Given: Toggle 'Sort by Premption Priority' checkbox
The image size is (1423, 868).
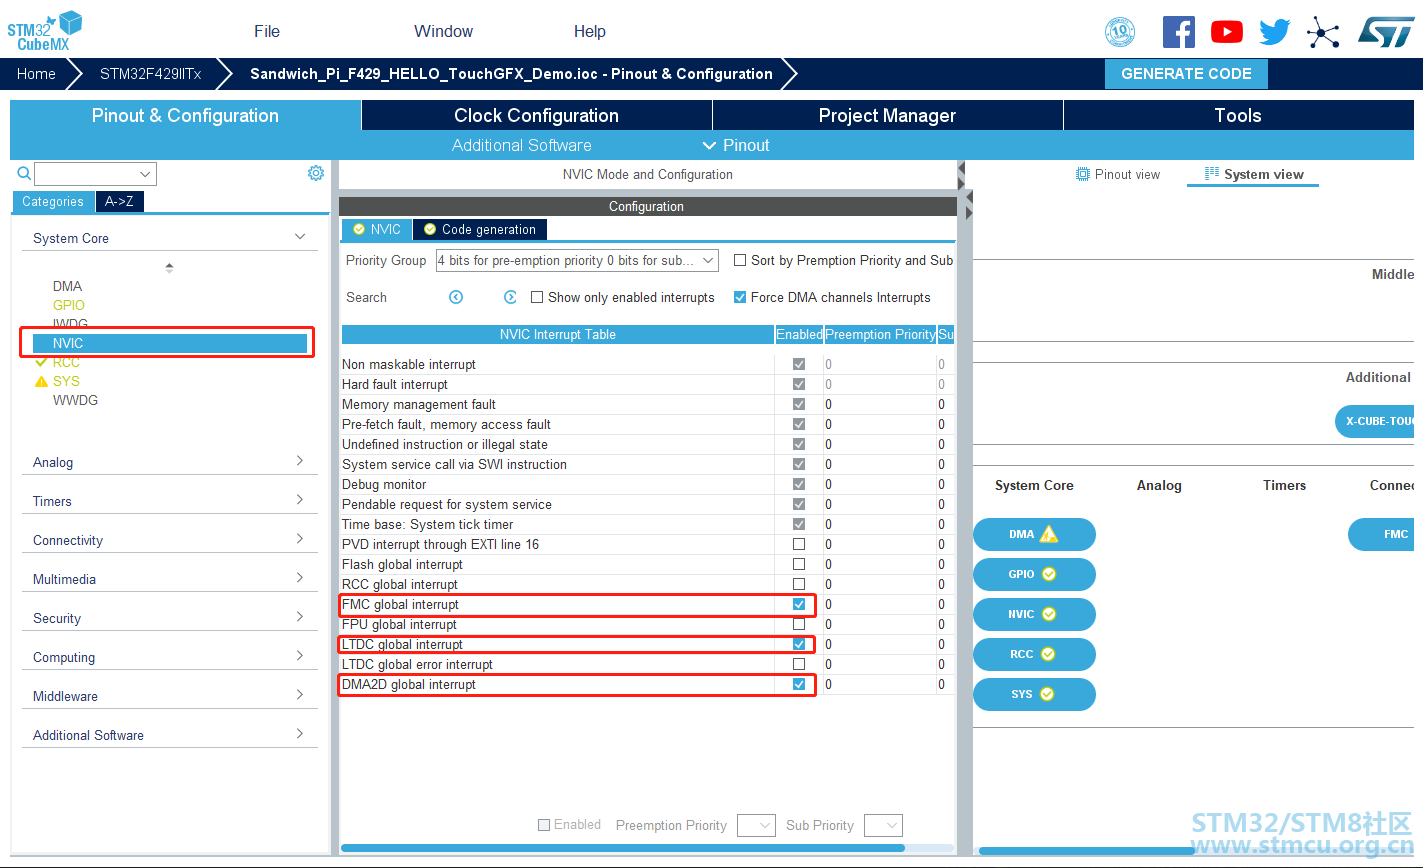Looking at the screenshot, I should click(740, 260).
